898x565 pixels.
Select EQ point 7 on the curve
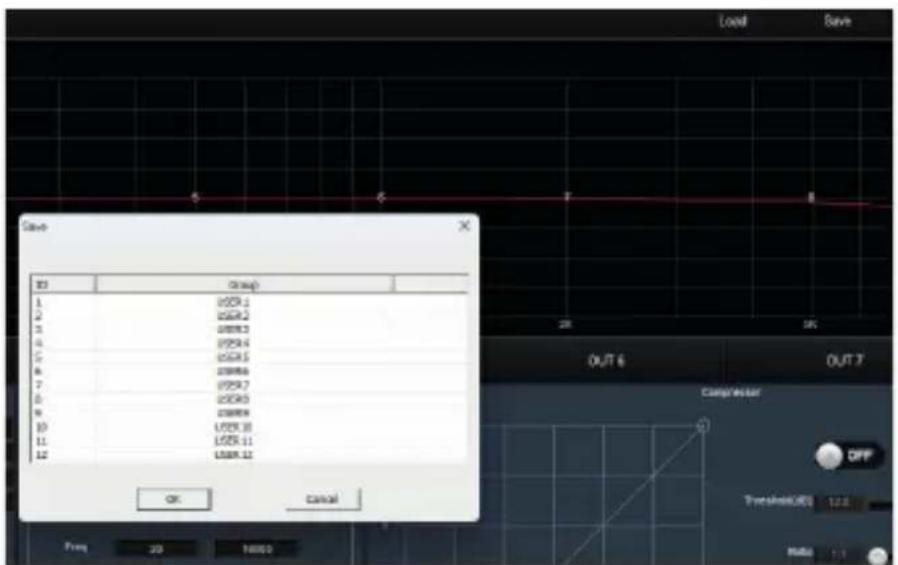pyautogui.click(x=568, y=197)
